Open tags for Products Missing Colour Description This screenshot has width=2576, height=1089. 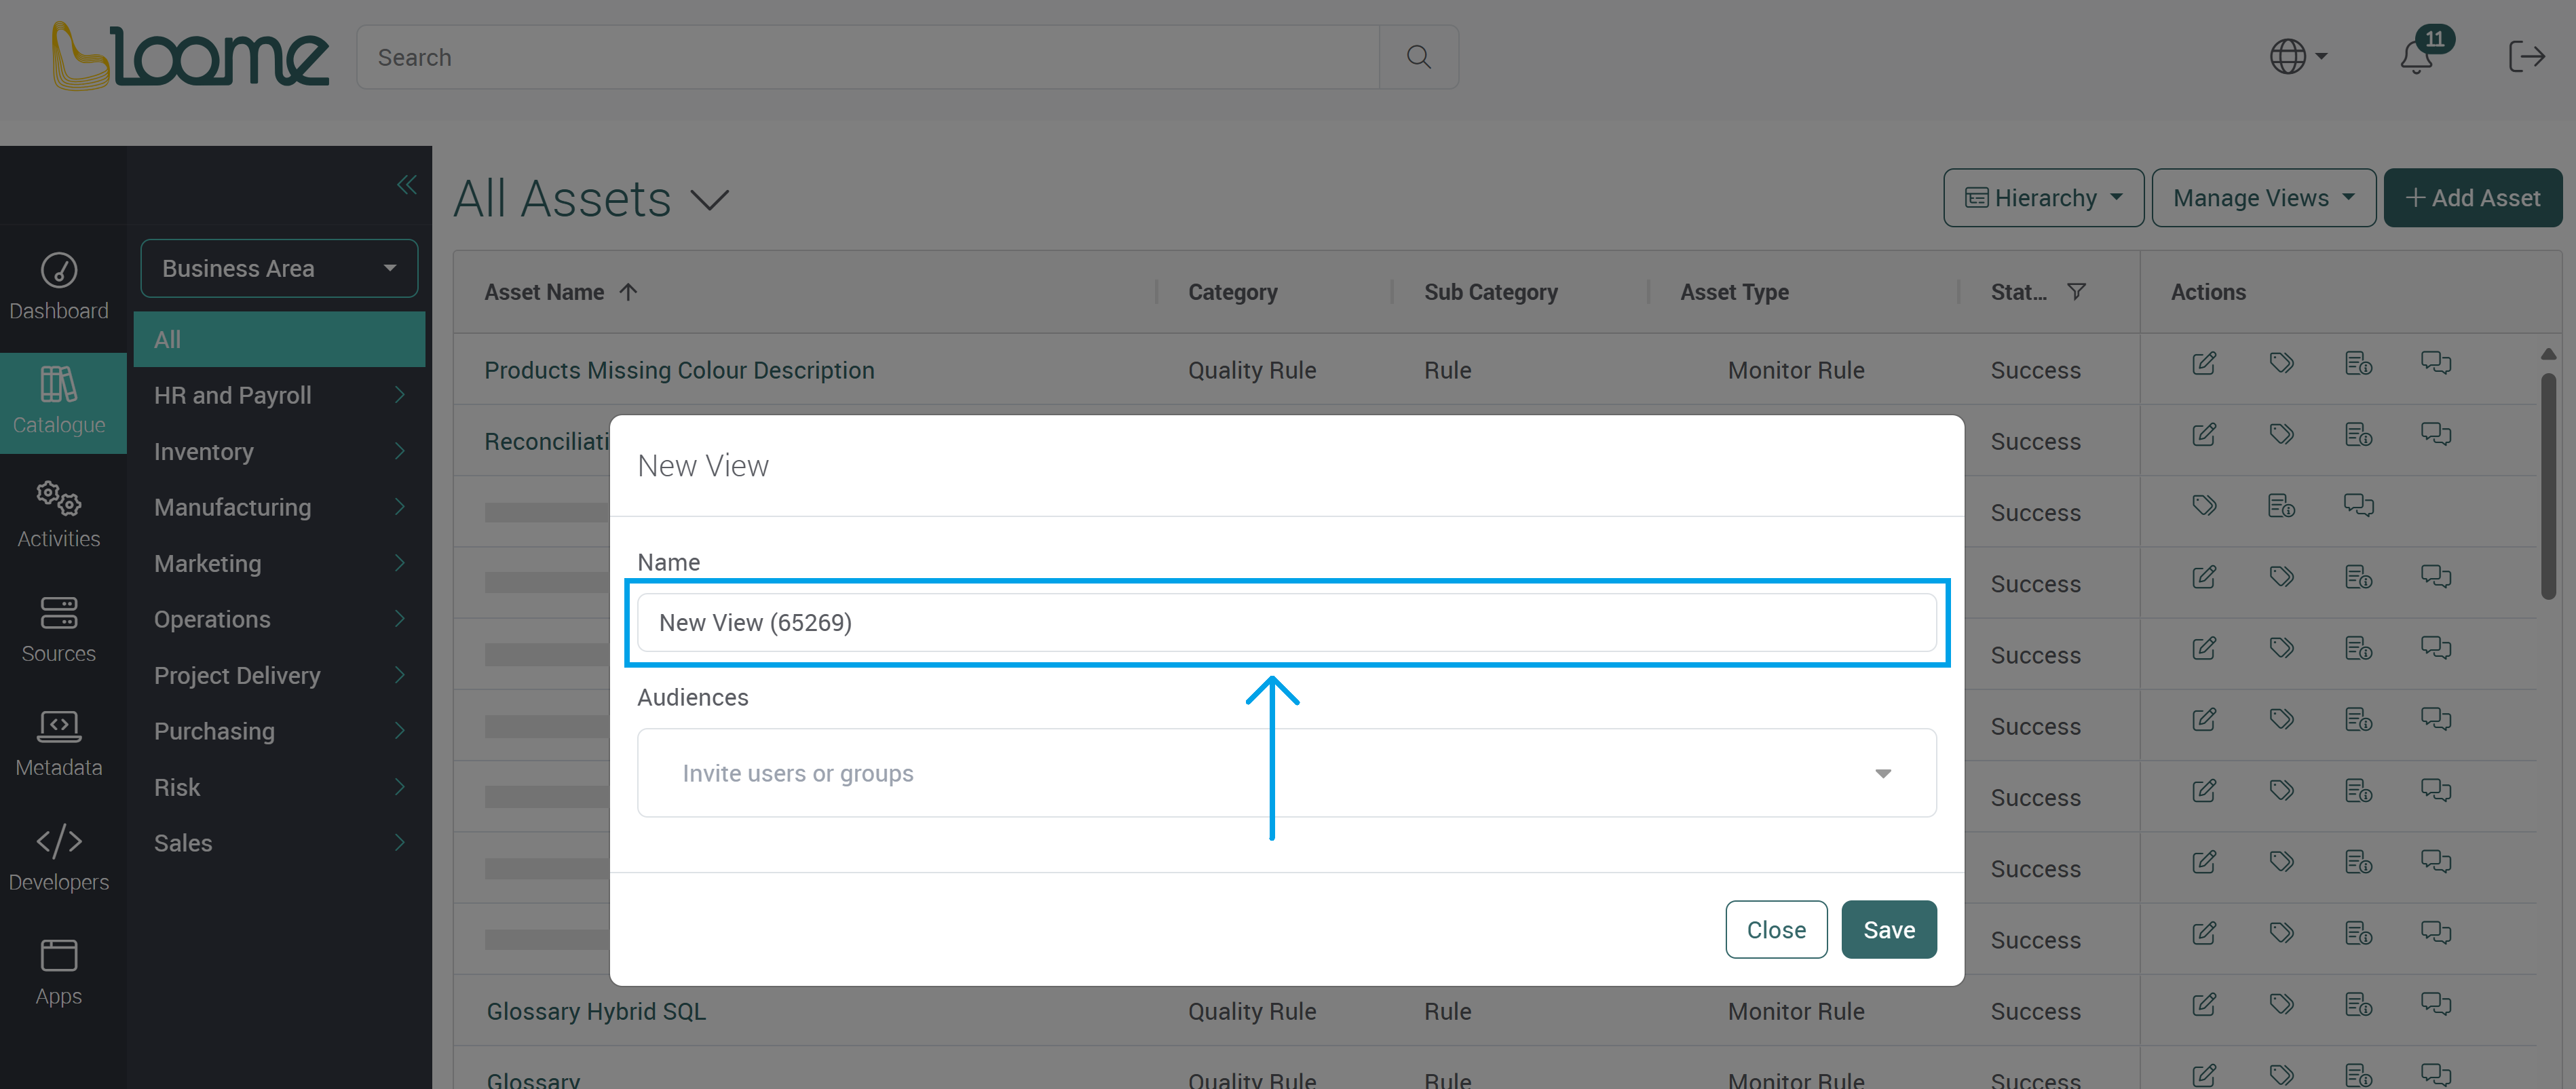(x=2282, y=363)
